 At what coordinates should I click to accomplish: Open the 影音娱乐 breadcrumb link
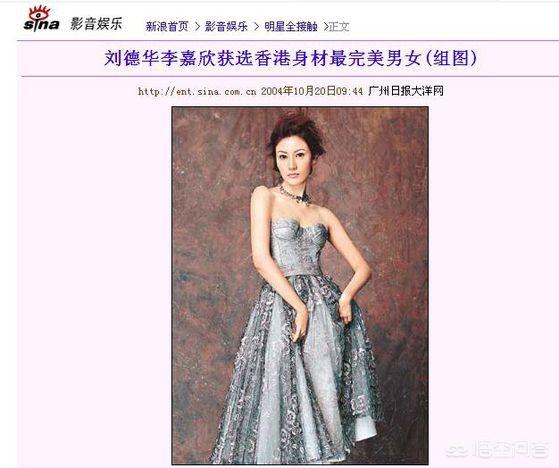(226, 26)
